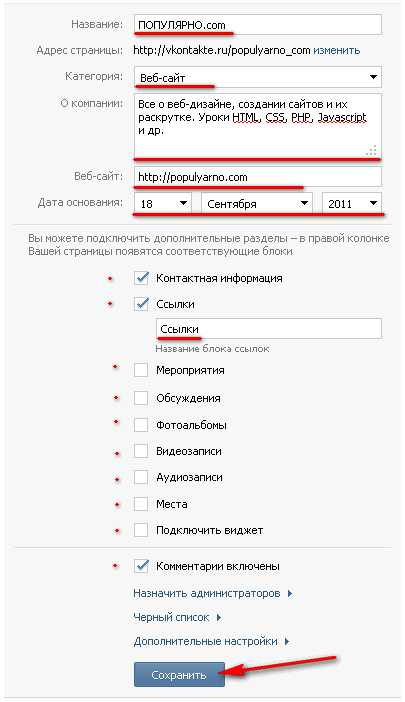Tick the Фотоальбомы checkbox

141,425
